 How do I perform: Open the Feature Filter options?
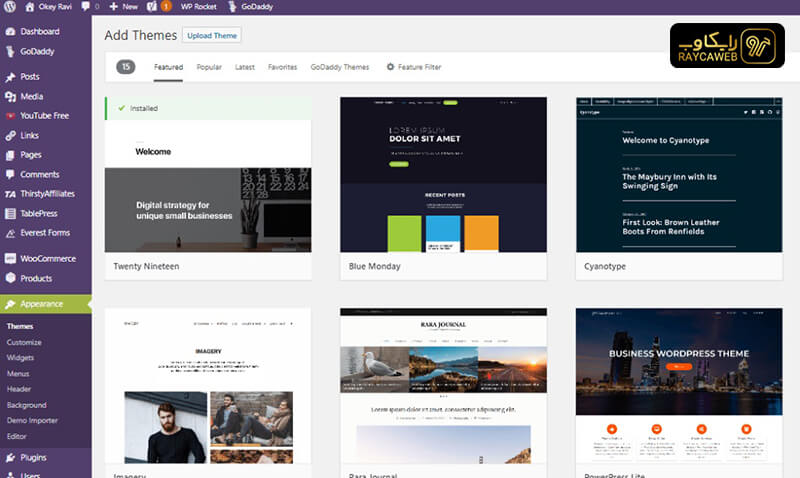click(x=414, y=67)
